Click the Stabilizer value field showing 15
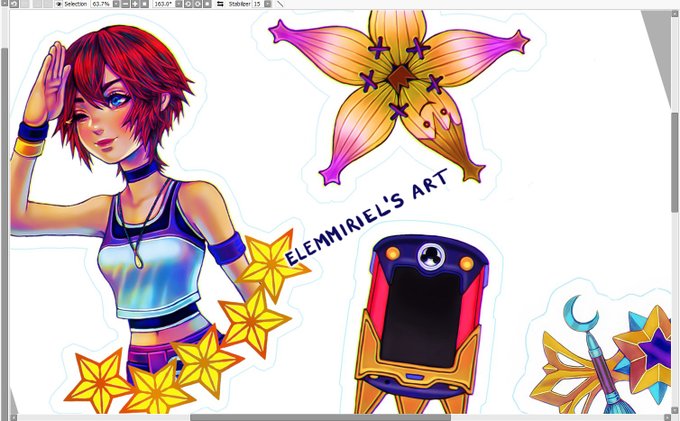Viewport: 680px width, 421px height. pos(258,4)
